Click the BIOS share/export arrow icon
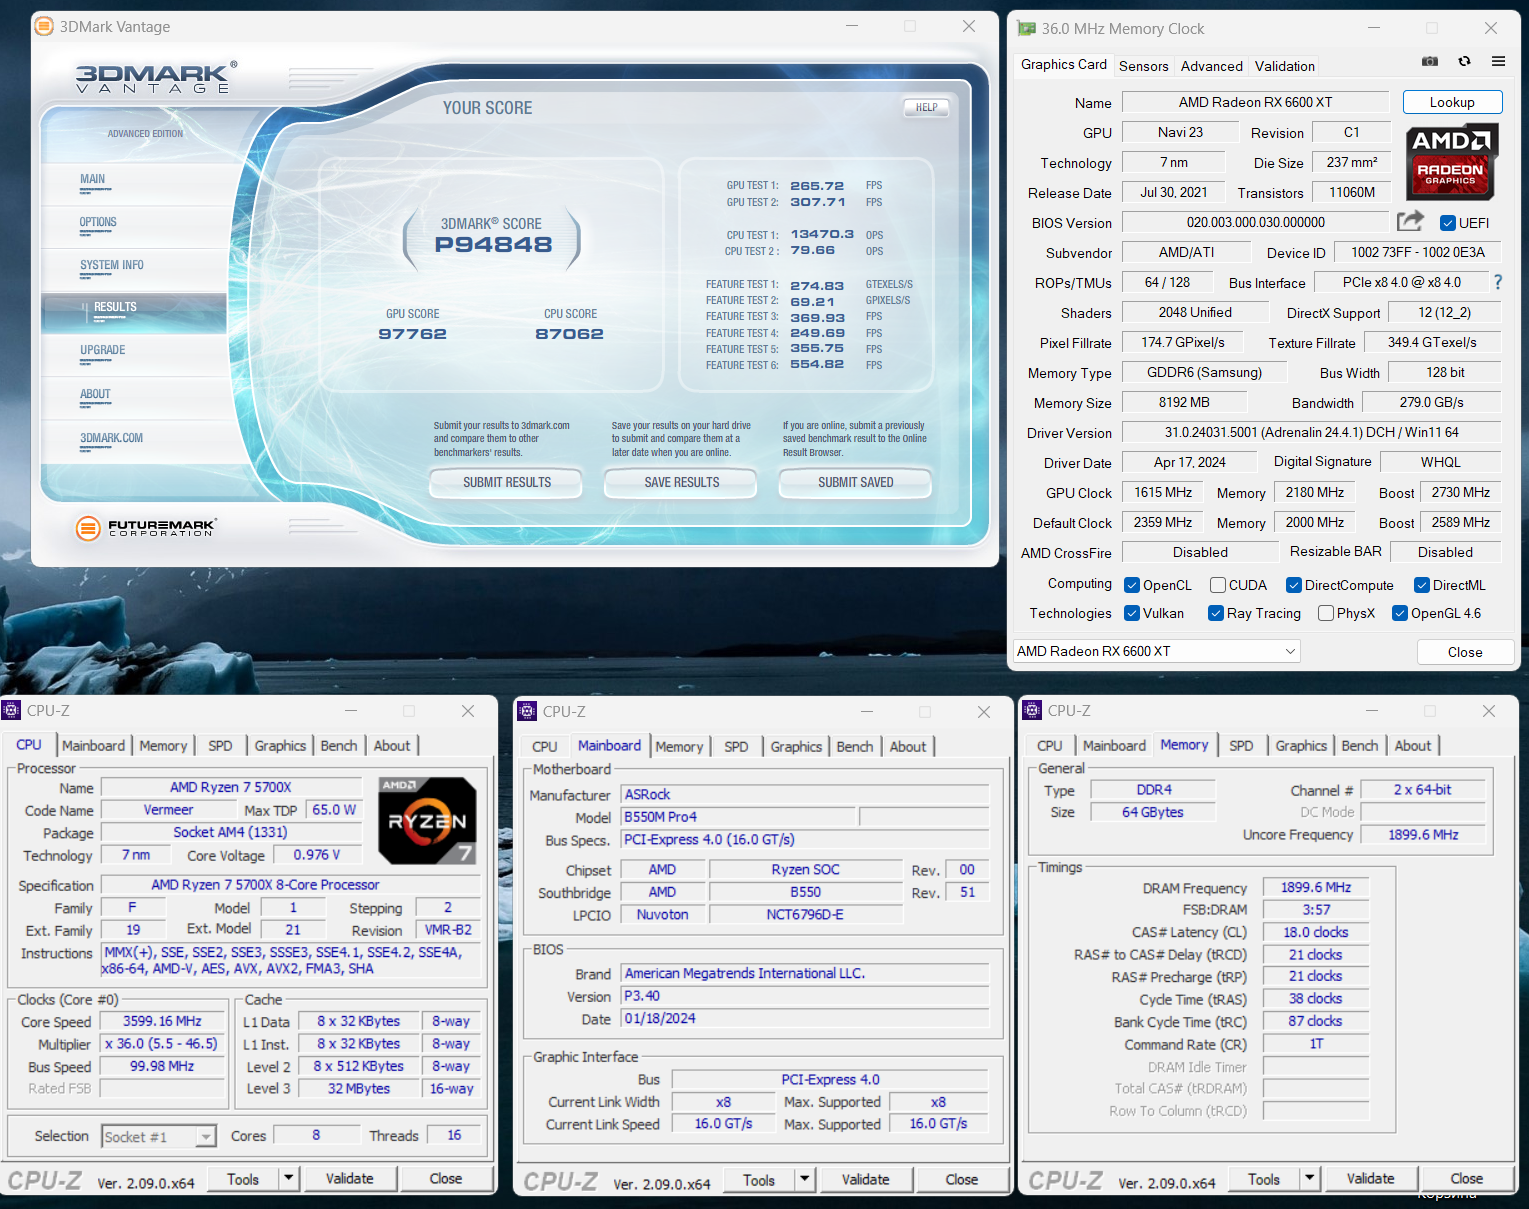 point(1410,221)
